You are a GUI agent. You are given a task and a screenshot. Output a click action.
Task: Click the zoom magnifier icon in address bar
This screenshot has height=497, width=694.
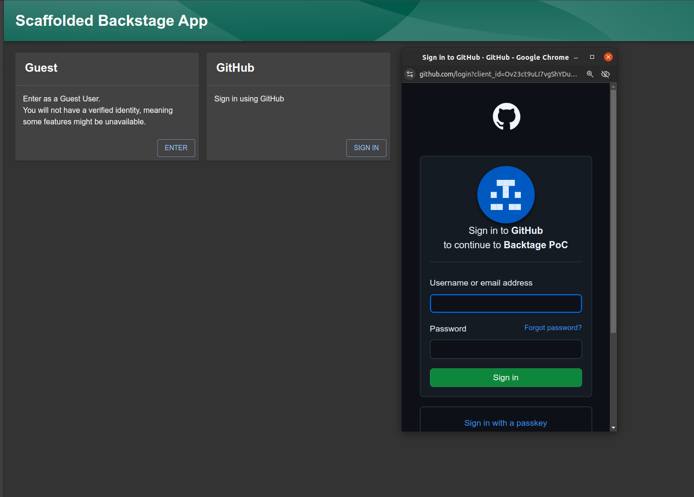tap(590, 74)
